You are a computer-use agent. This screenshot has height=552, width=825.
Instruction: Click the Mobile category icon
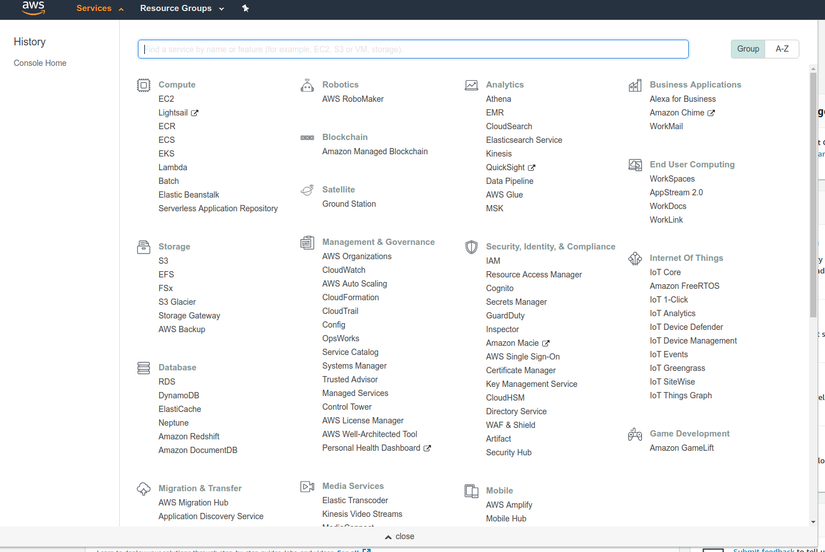(471, 491)
